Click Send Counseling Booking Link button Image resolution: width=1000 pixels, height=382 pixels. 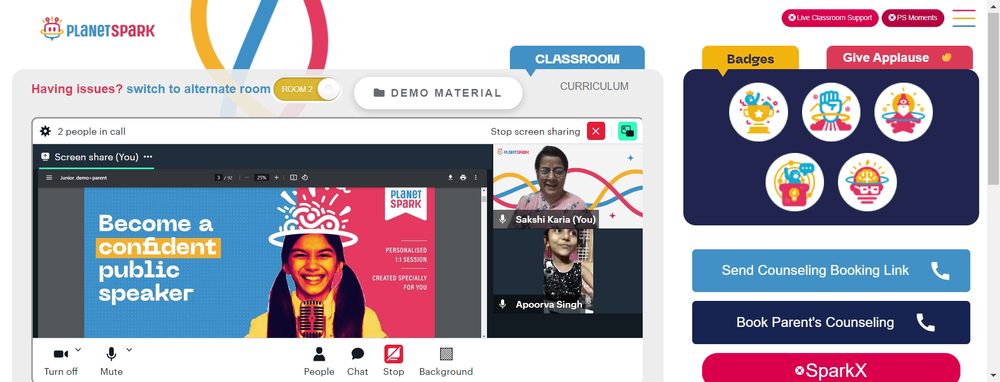point(831,270)
